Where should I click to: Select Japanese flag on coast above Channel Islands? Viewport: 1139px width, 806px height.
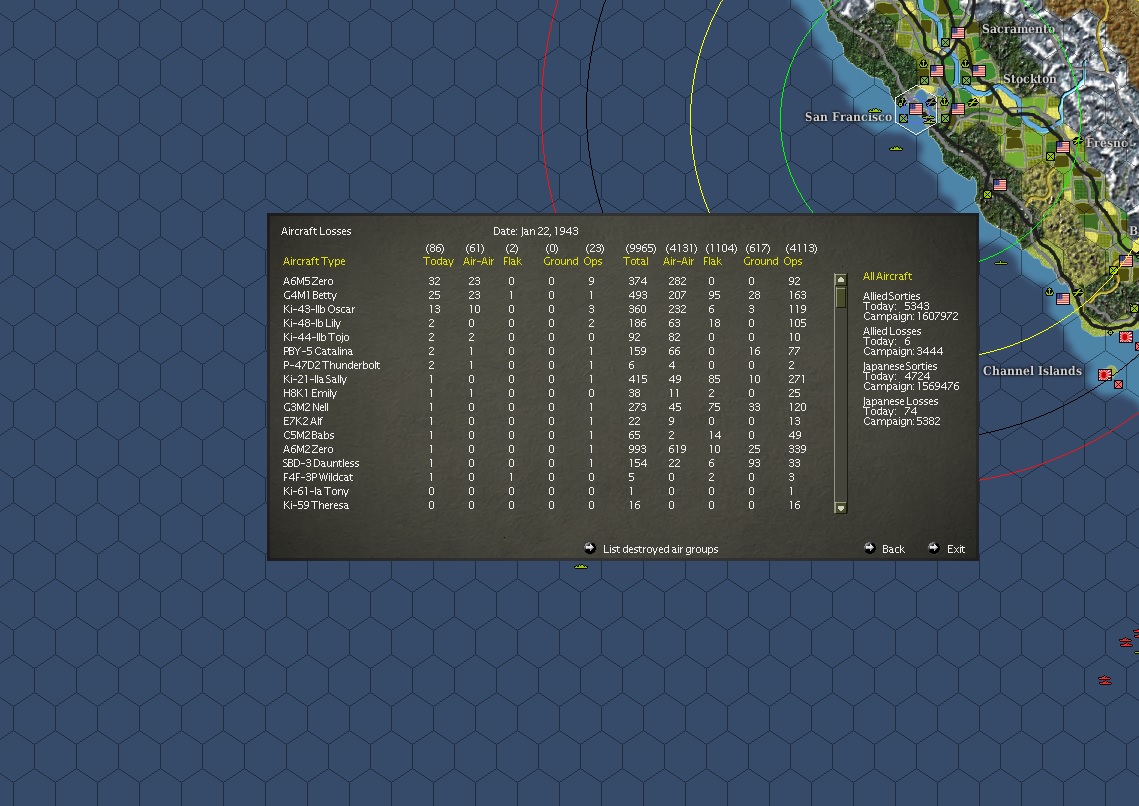tap(1125, 336)
